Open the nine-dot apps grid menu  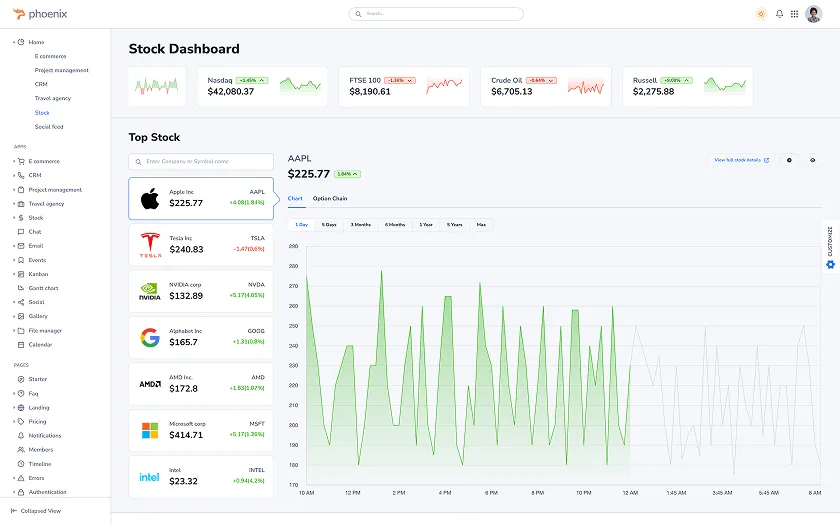pyautogui.click(x=794, y=14)
